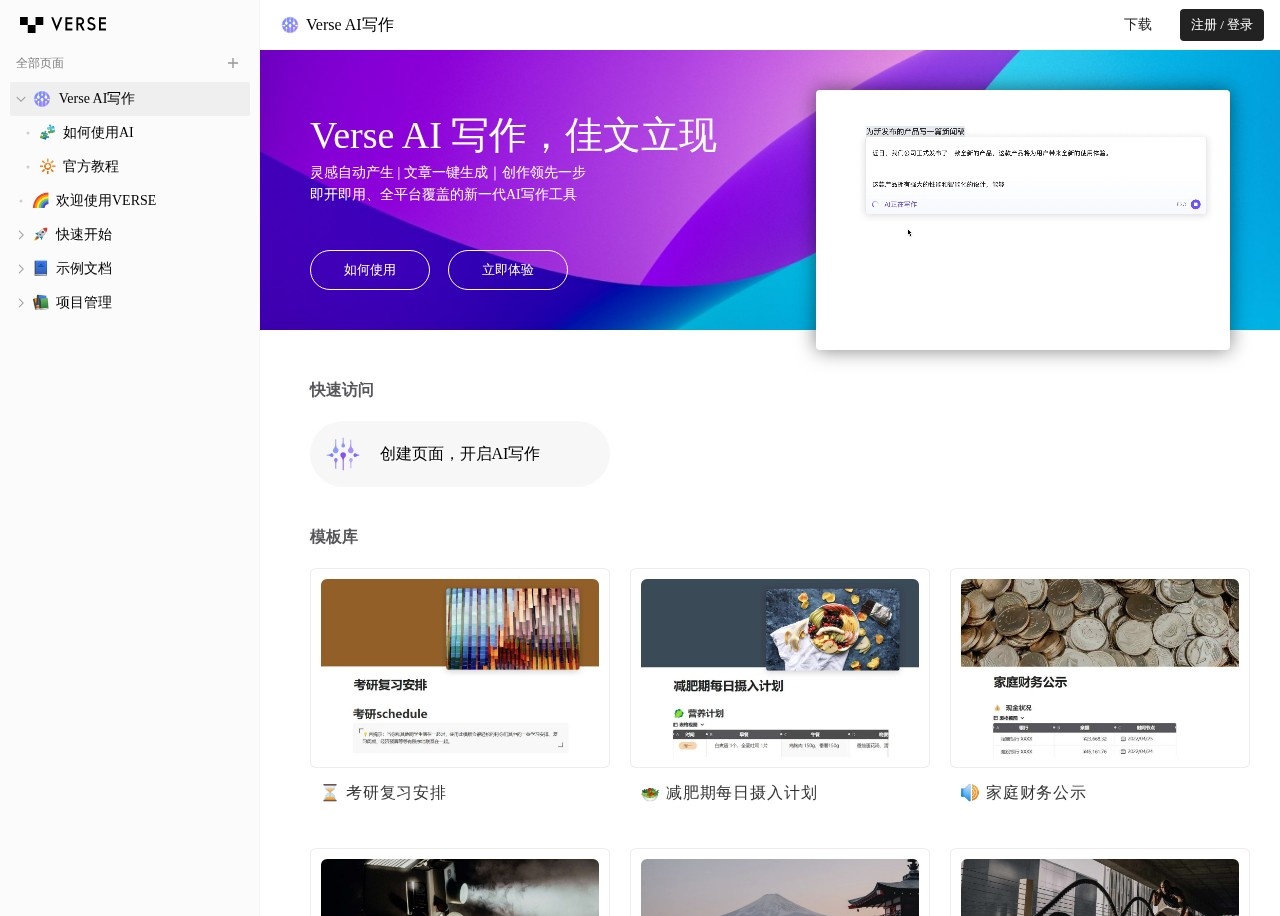Screen dimensions: 1280x916
Task: Expand the 示例文档 sidebar section
Action: pyautogui.click(x=21, y=268)
